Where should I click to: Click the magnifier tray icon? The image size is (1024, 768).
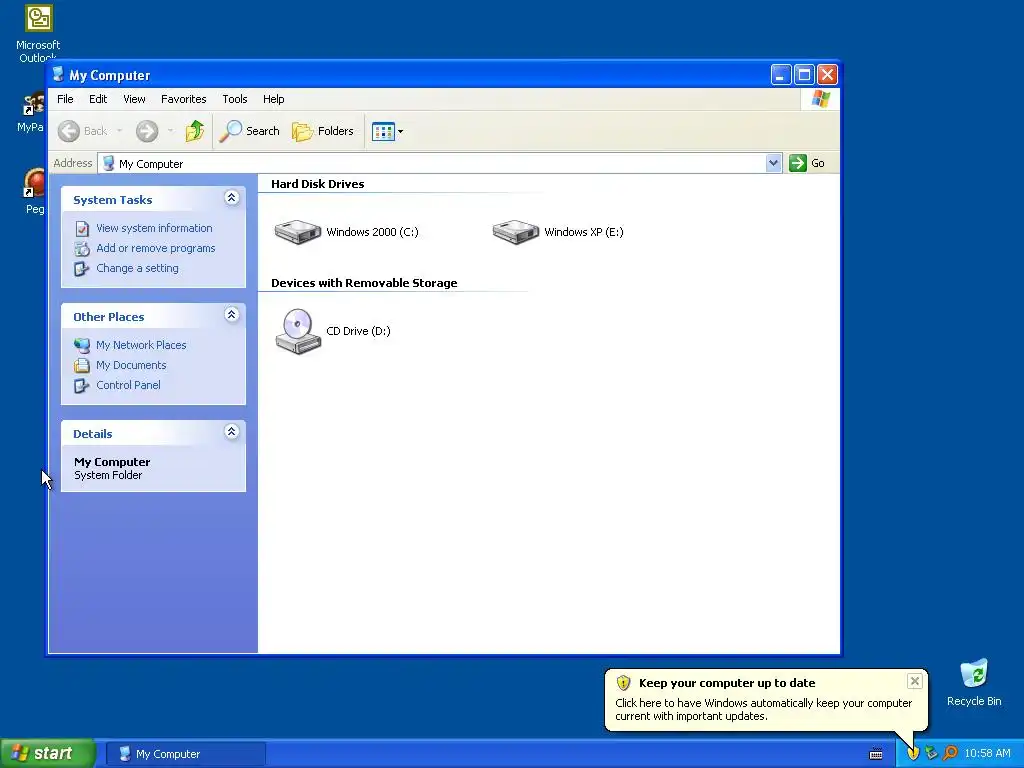[x=950, y=753]
